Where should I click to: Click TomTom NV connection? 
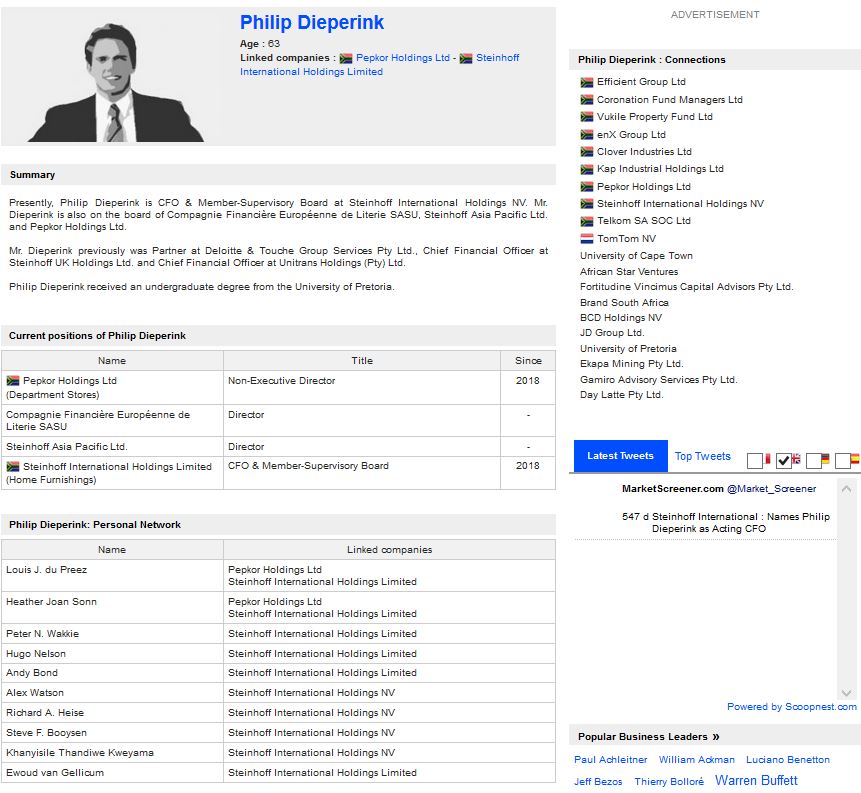(x=627, y=239)
